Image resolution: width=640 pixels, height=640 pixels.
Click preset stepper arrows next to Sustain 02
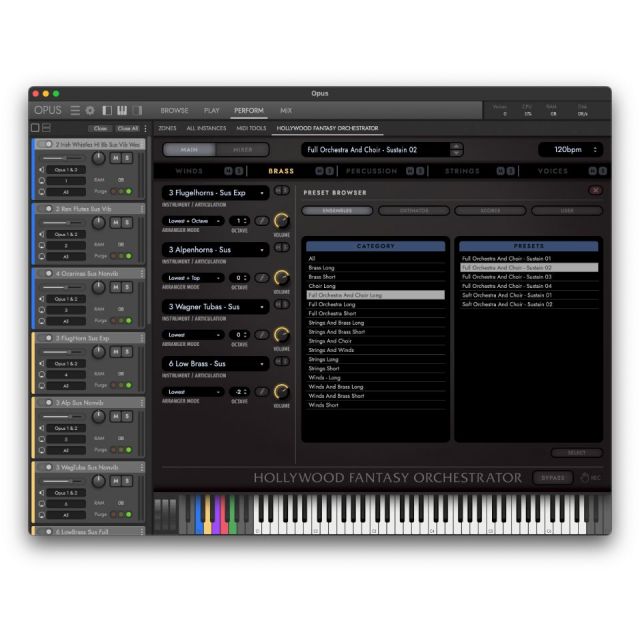(456, 149)
